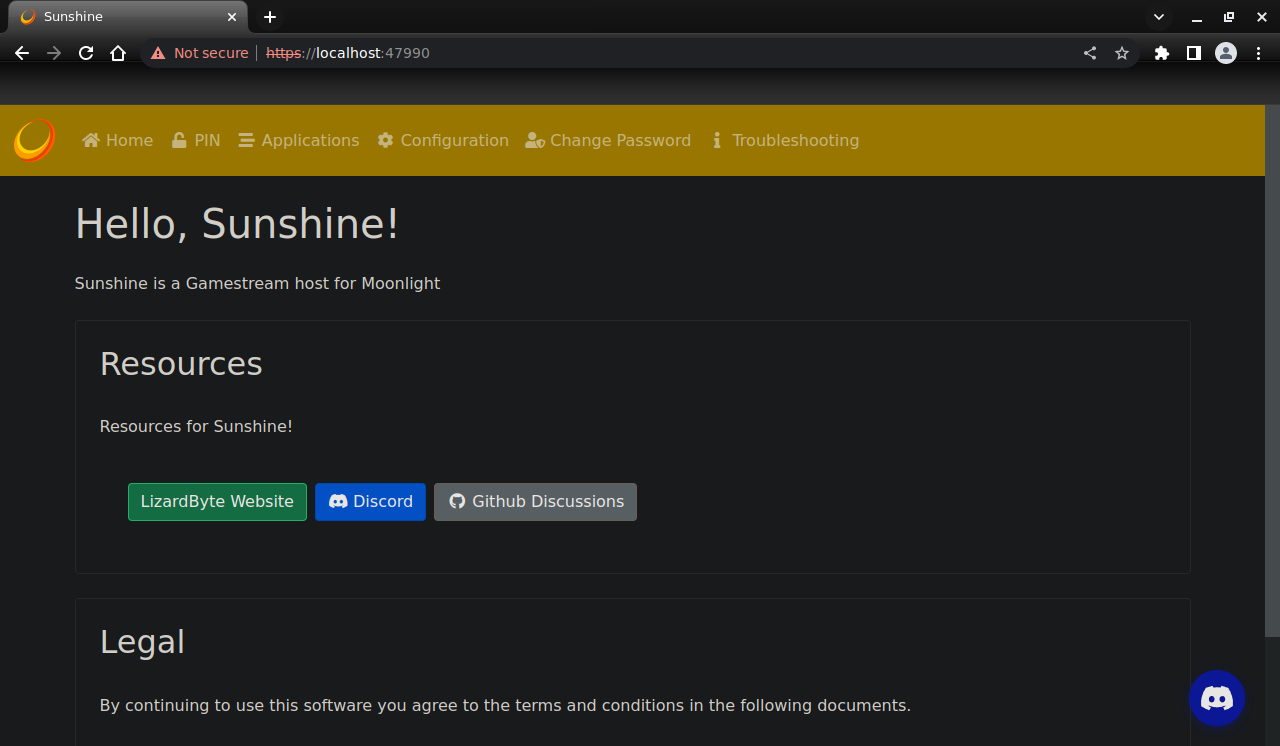This screenshot has width=1280, height=746.
Task: Open the browser extensions puzzle icon
Action: (x=1161, y=53)
